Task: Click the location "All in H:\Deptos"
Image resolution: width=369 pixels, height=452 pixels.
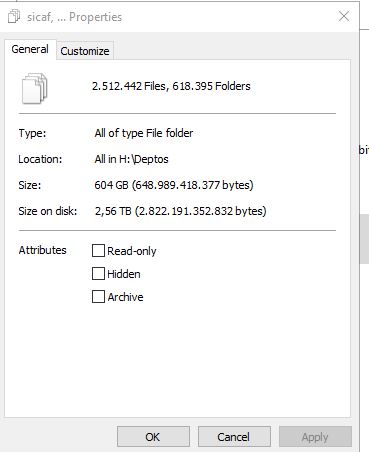Action: (x=131, y=159)
